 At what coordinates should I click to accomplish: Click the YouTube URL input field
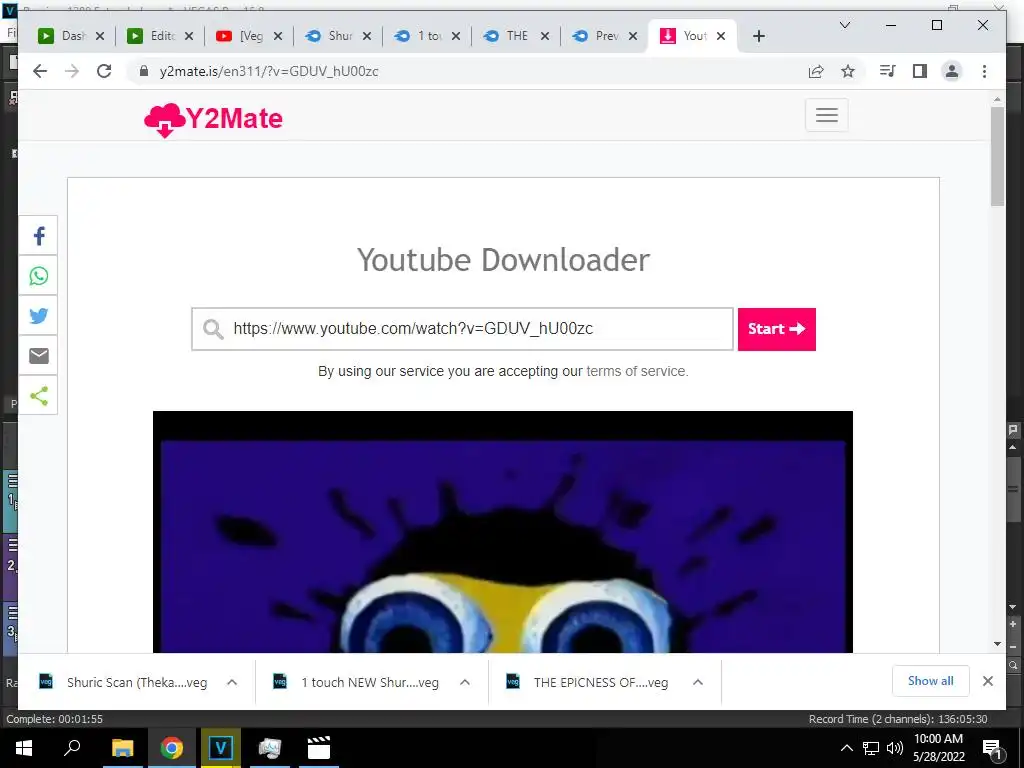[x=462, y=329]
